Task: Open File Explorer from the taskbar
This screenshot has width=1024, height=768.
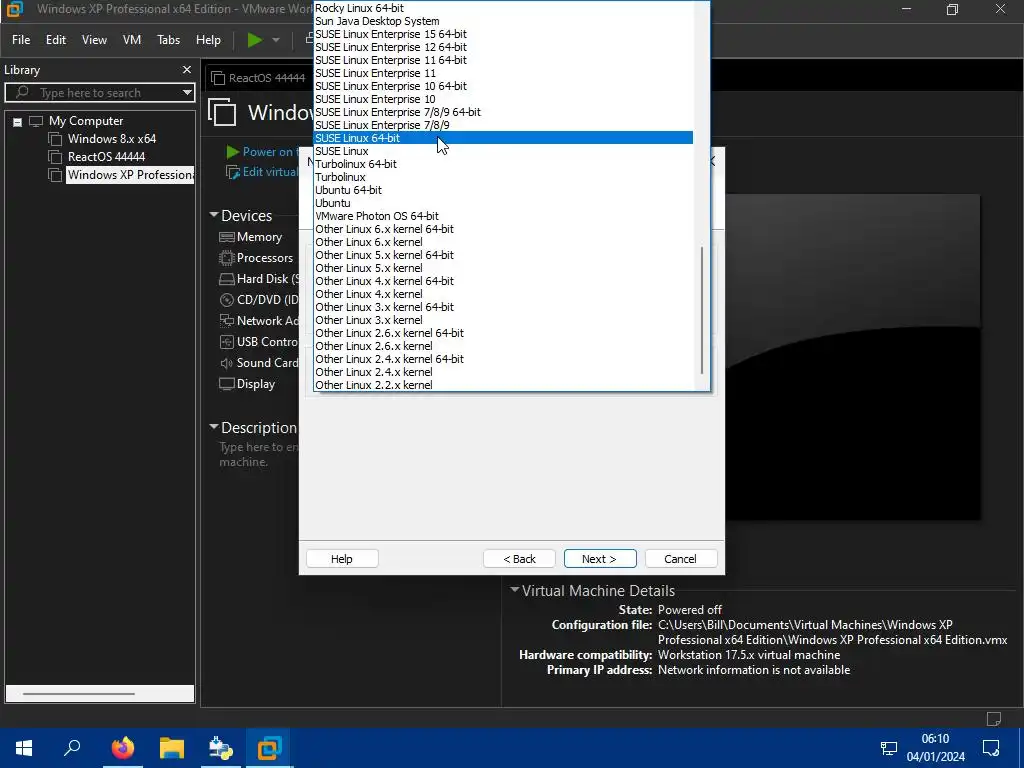Action: pyautogui.click(x=172, y=748)
